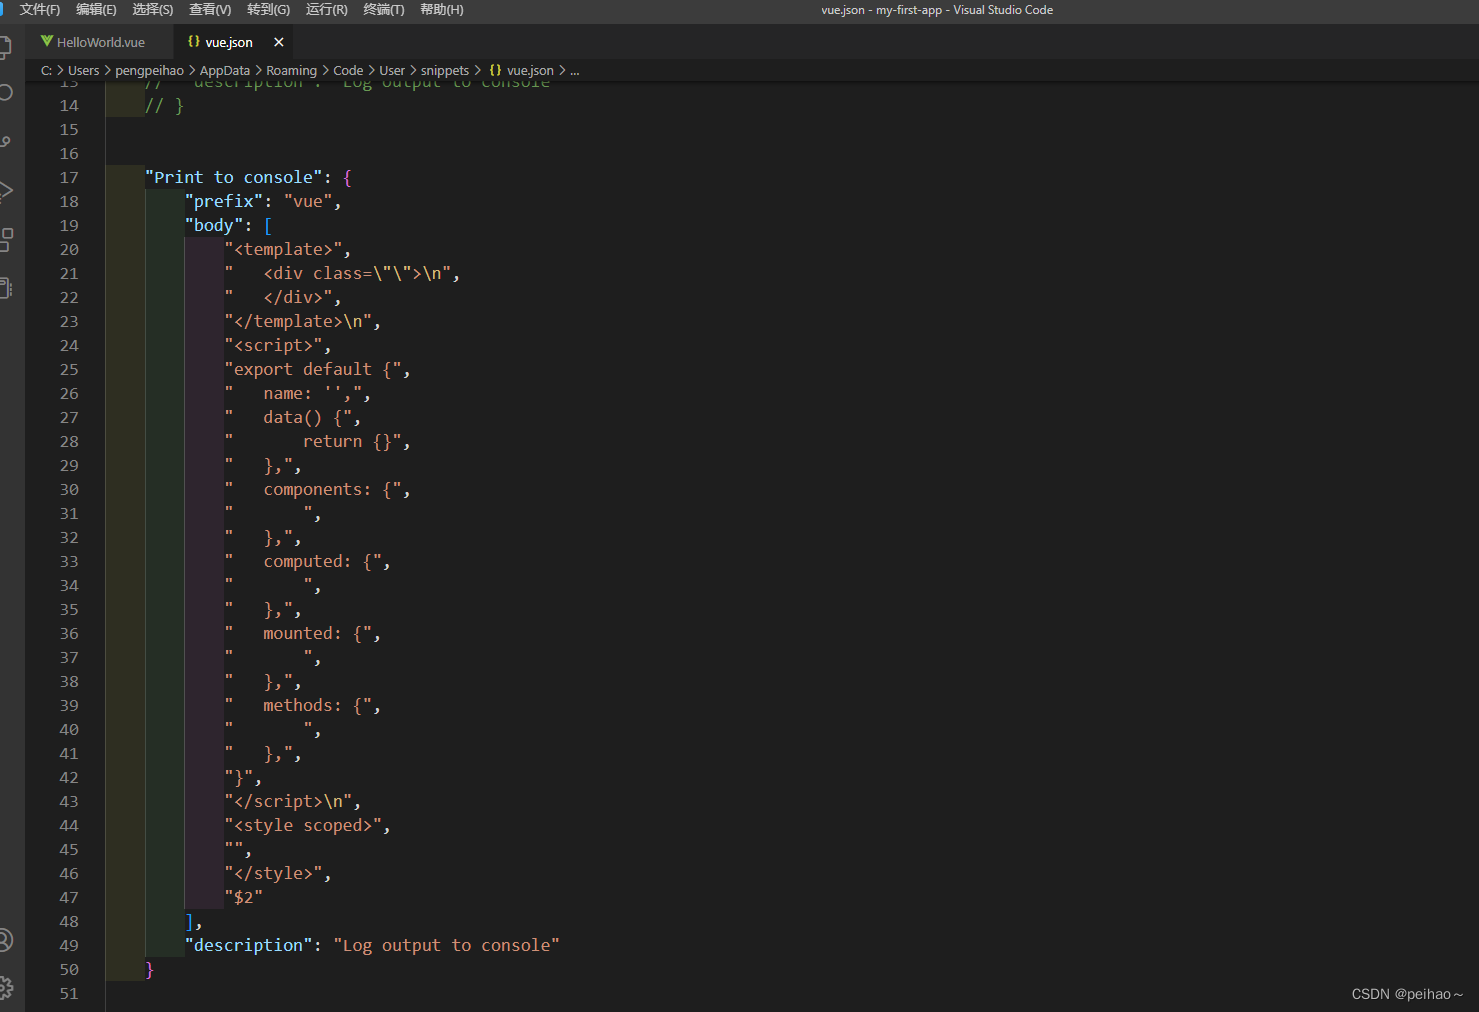Viewport: 1479px width, 1012px height.
Task: Click the "methods: {" string
Action: pyautogui.click(x=298, y=706)
